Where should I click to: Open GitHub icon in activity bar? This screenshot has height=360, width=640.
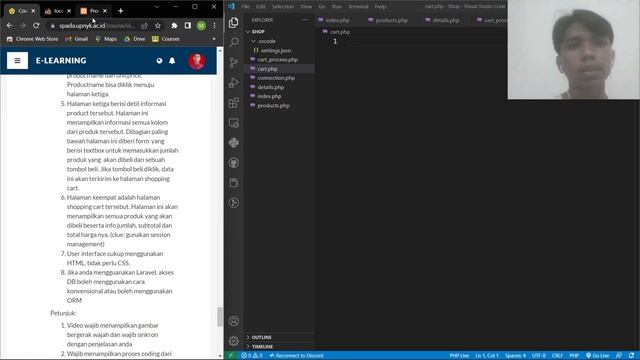coord(233,163)
